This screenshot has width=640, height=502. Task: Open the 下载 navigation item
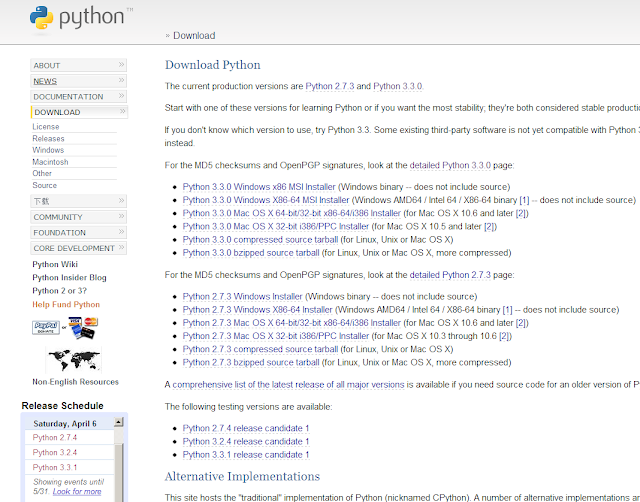(78, 201)
